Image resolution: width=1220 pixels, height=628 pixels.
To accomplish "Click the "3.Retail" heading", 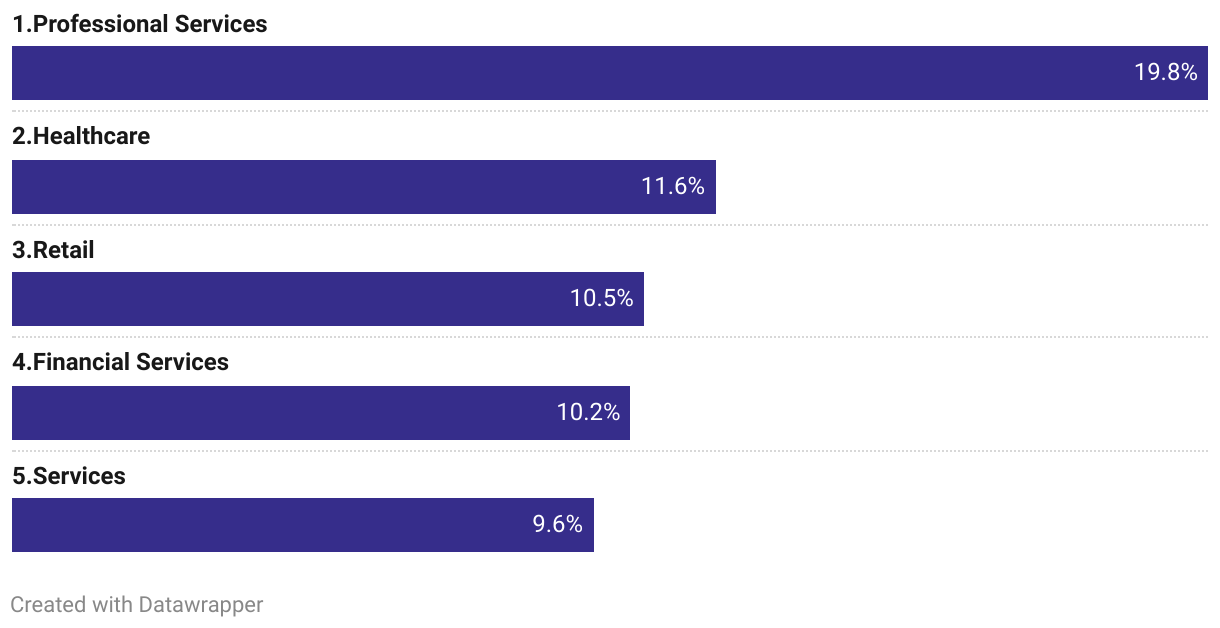I will (53, 250).
